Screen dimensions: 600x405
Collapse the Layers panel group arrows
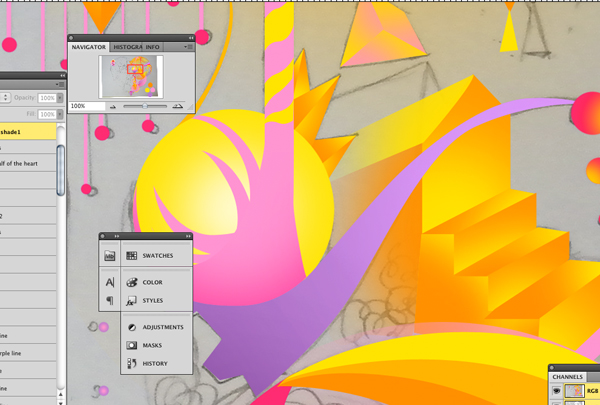pos(62,76)
